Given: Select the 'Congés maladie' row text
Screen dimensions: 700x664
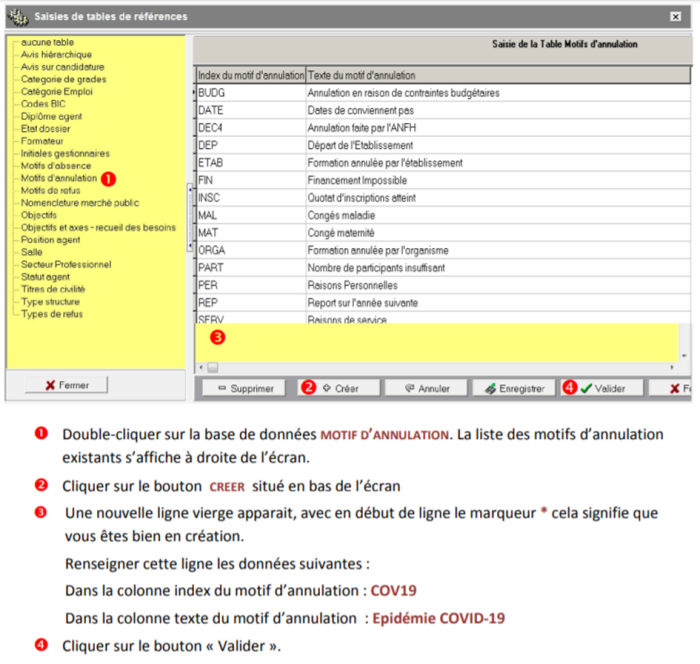Looking at the screenshot, I should point(338,216).
